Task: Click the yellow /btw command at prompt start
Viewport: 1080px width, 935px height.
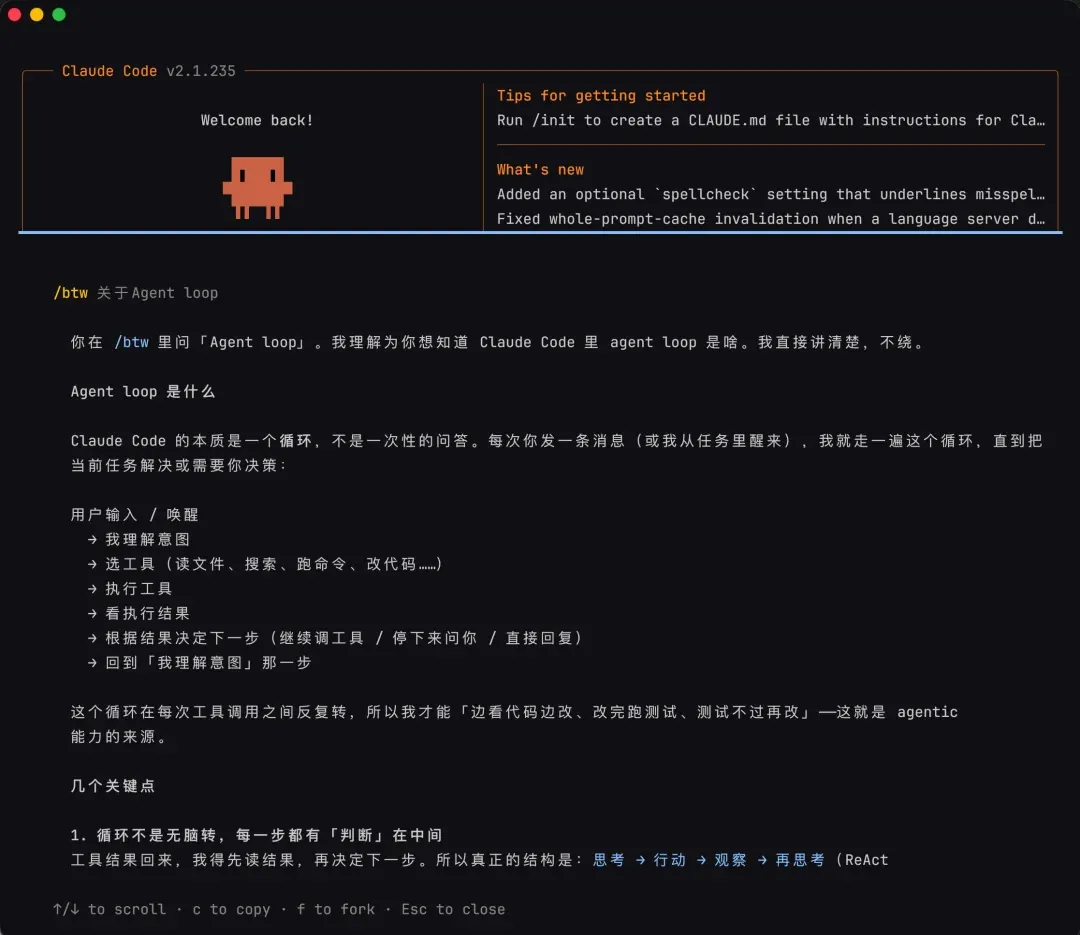Action: tap(71, 293)
